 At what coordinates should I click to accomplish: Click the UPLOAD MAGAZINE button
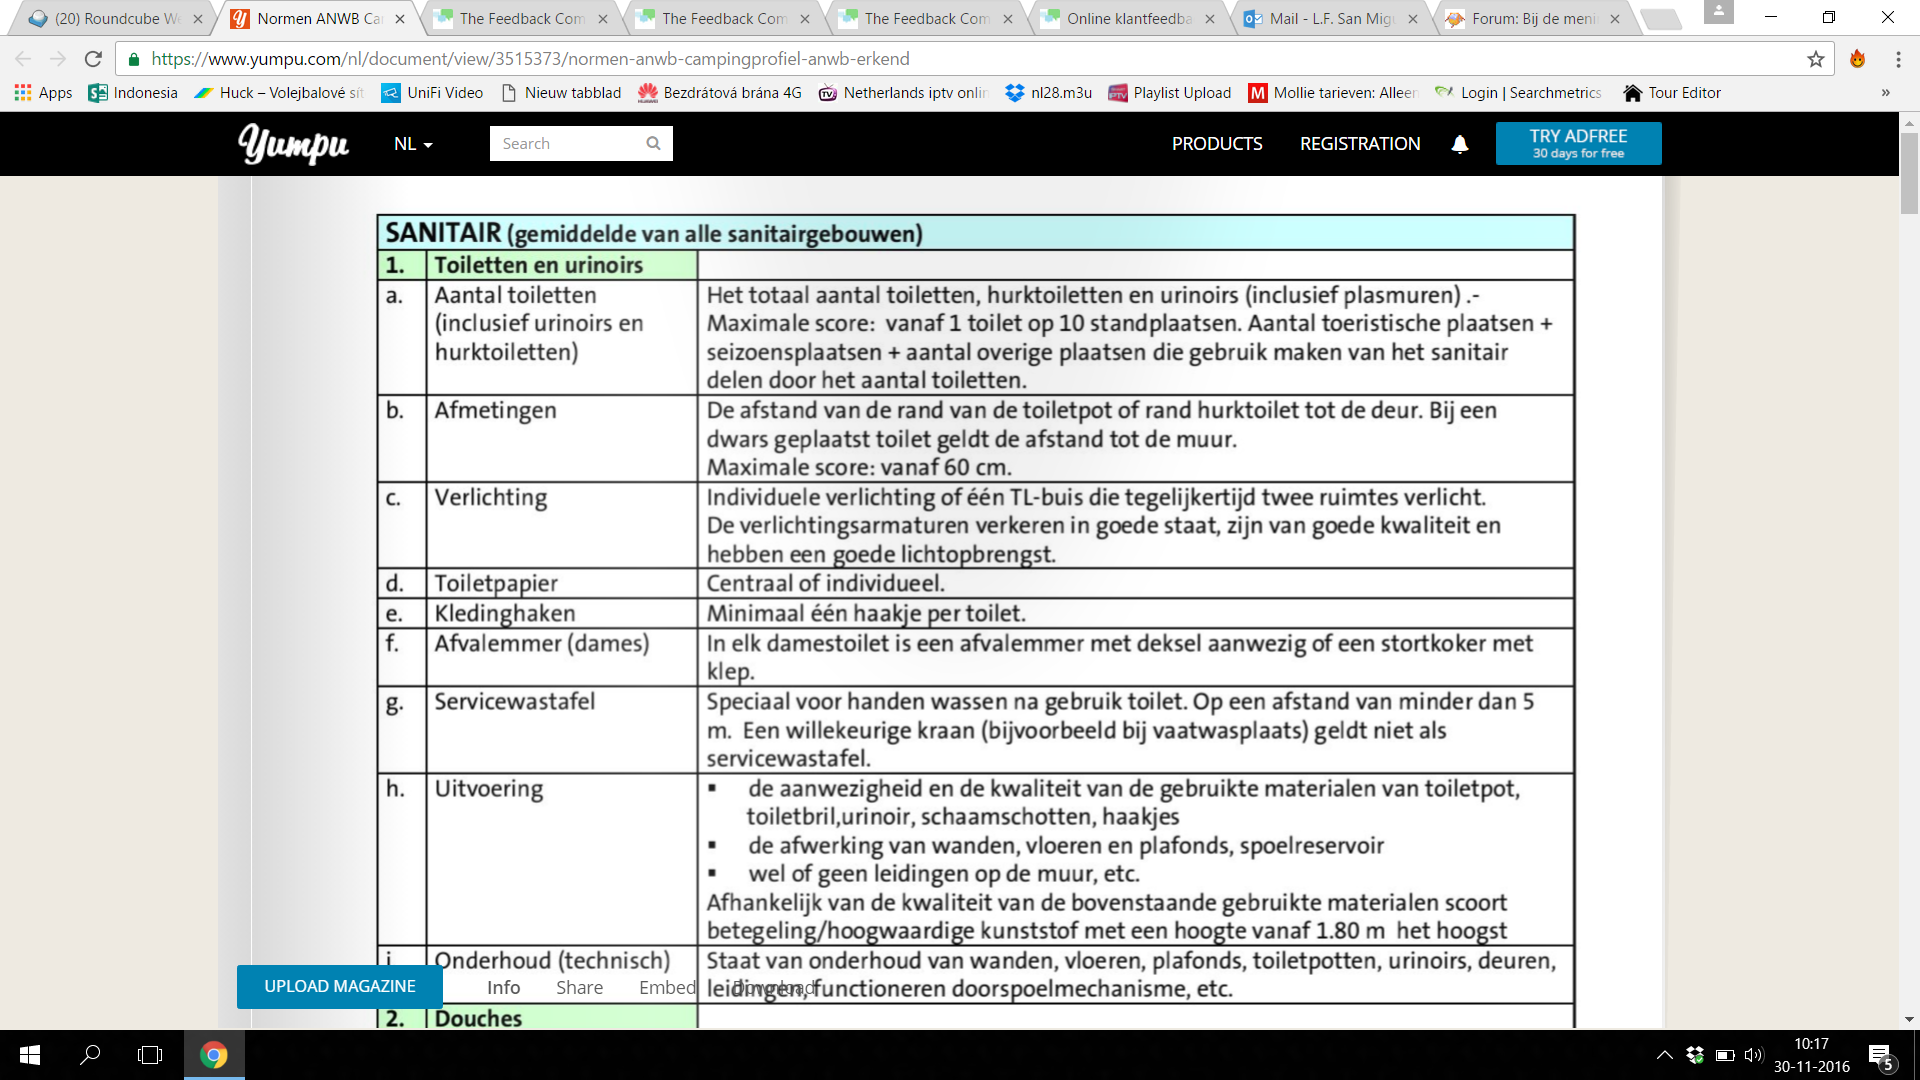339,986
